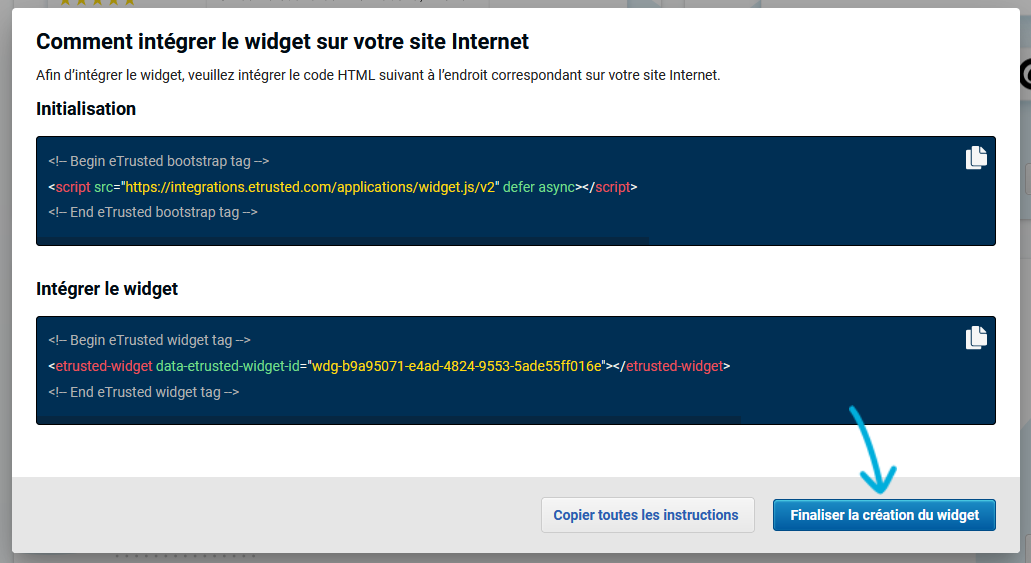Click the dialog title about integrating the widget
1031x563 pixels.
coord(282,42)
